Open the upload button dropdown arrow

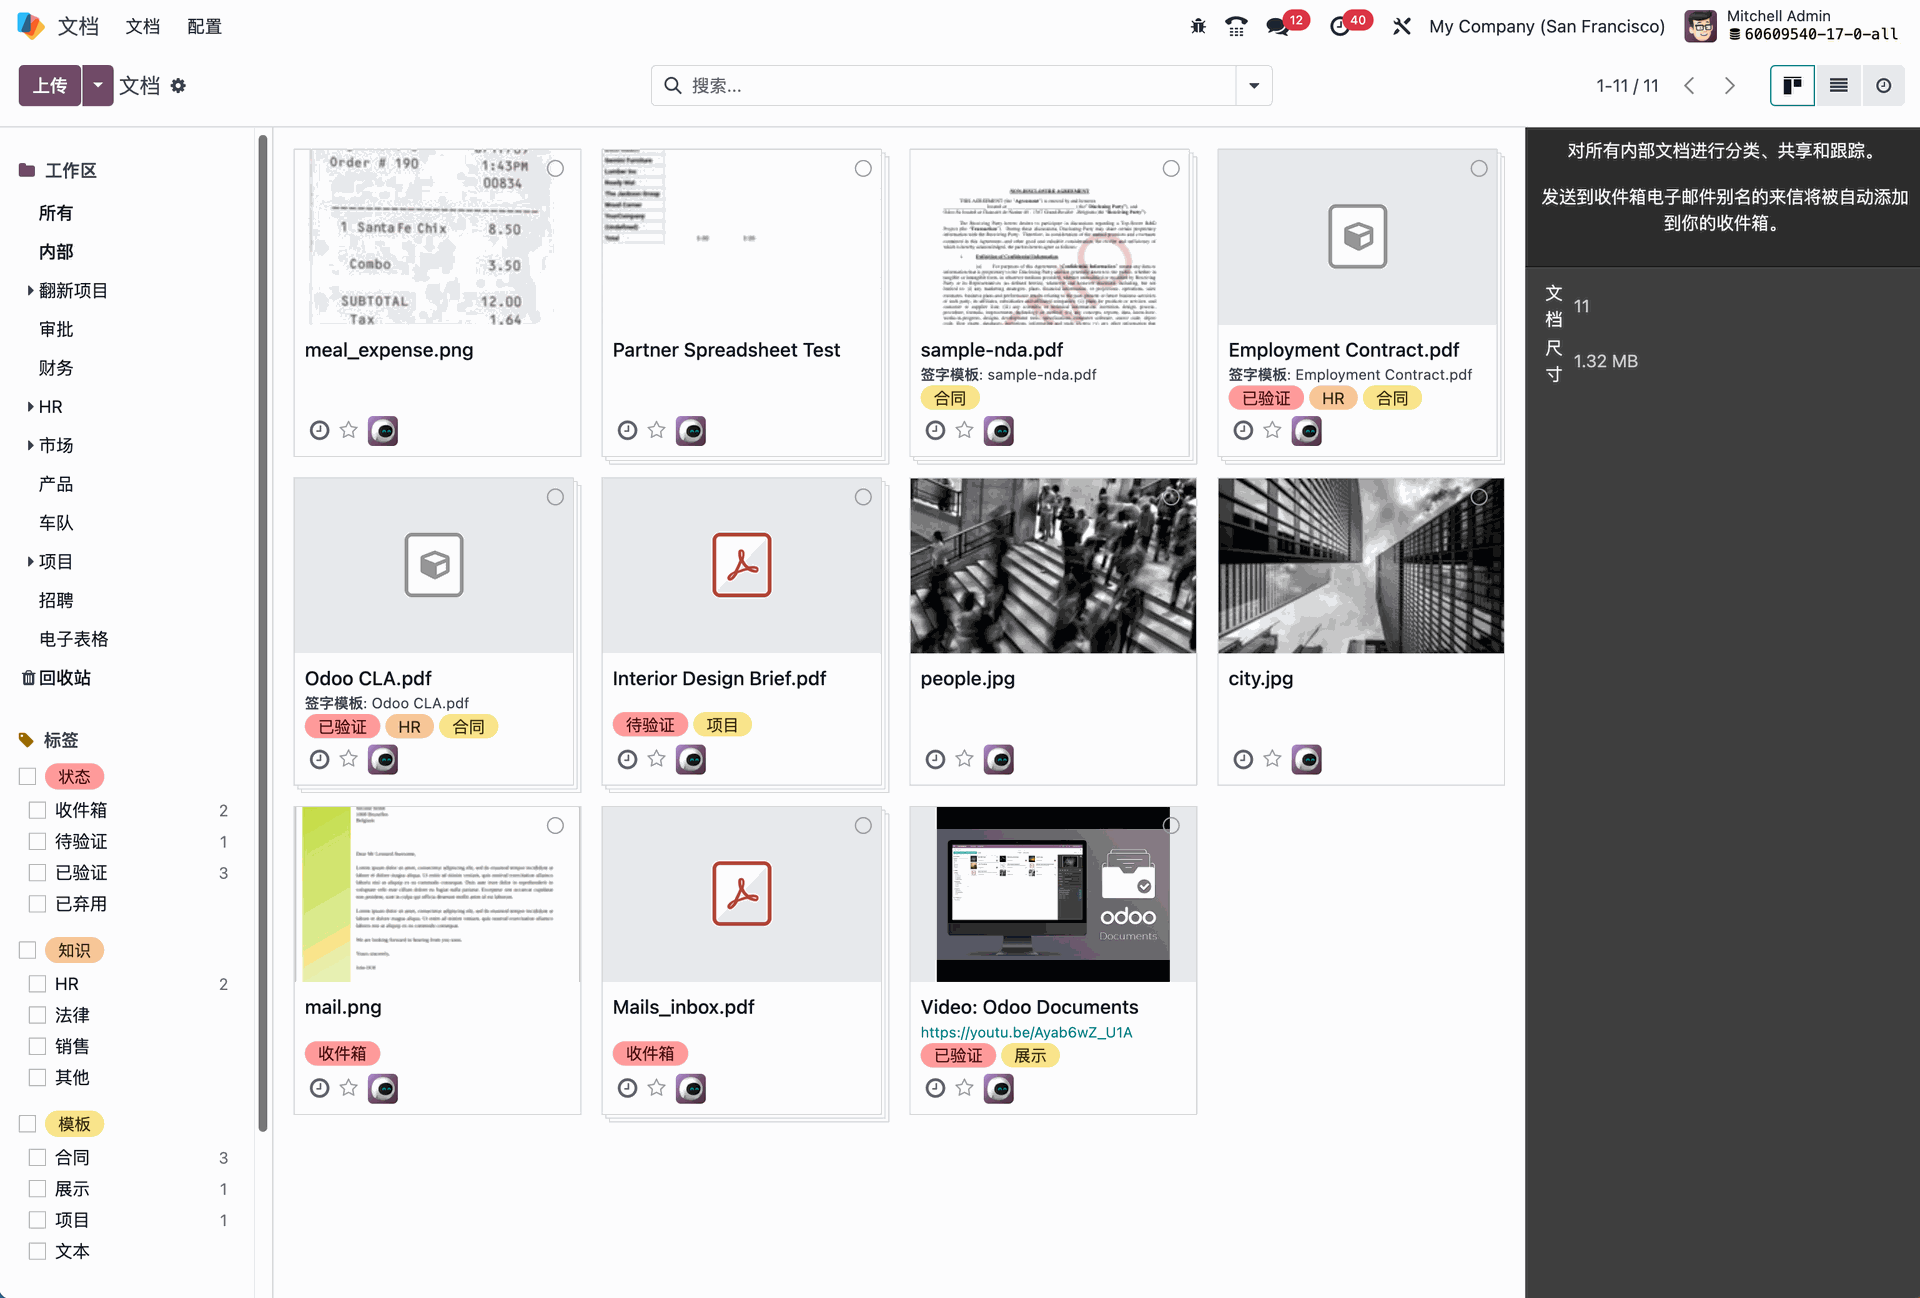coord(97,86)
